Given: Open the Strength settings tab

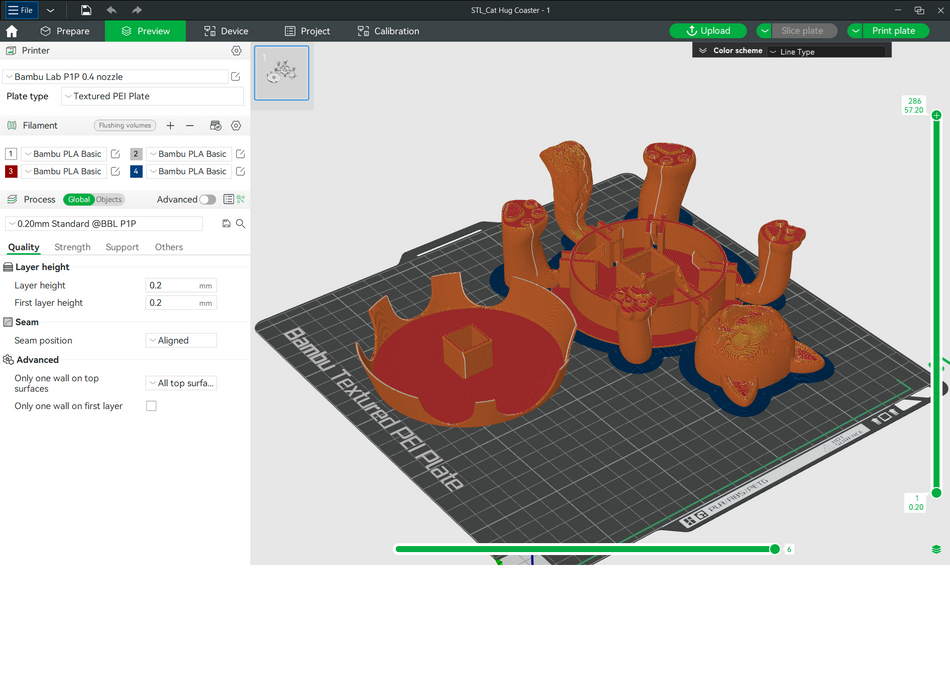Looking at the screenshot, I should (x=72, y=247).
